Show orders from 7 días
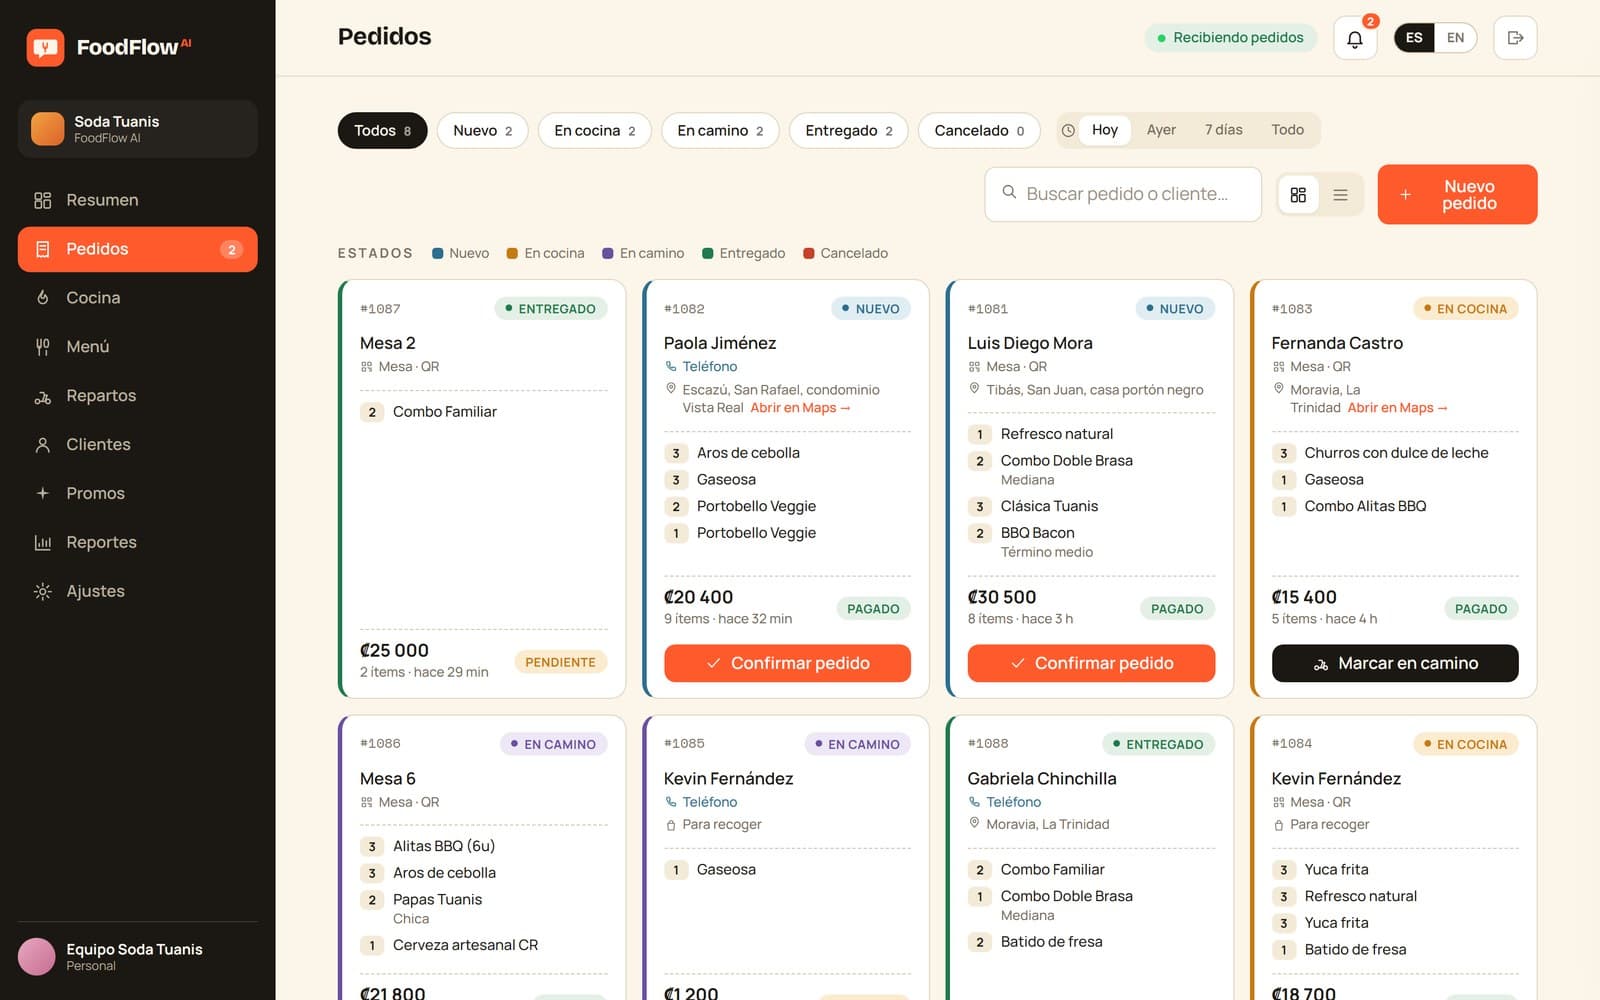Screen dimensions: 1600x1000 (1223, 130)
